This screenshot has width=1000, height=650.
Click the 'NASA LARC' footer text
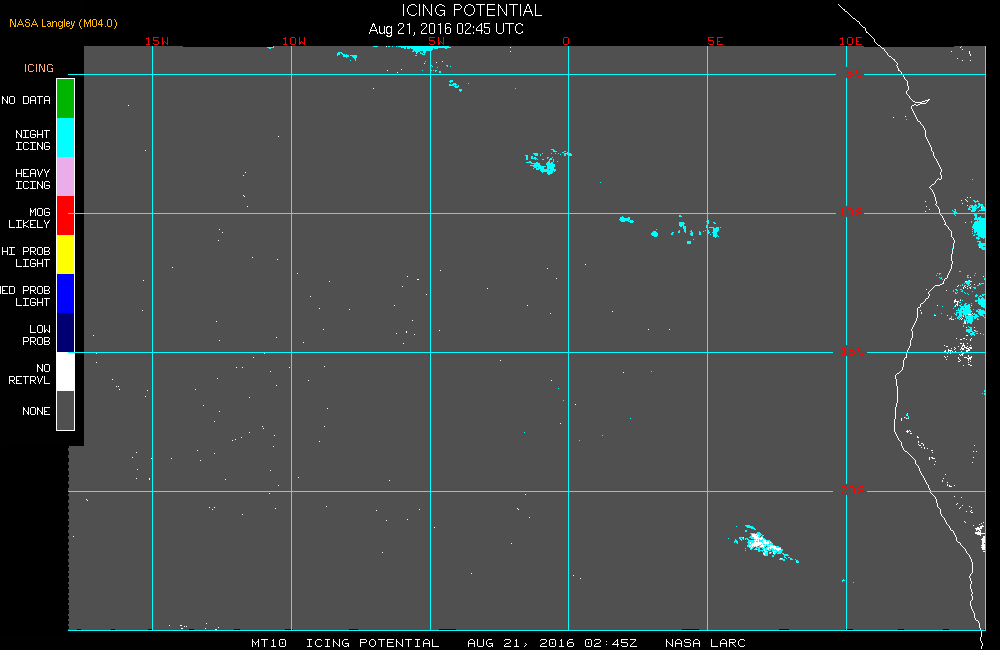(705, 643)
